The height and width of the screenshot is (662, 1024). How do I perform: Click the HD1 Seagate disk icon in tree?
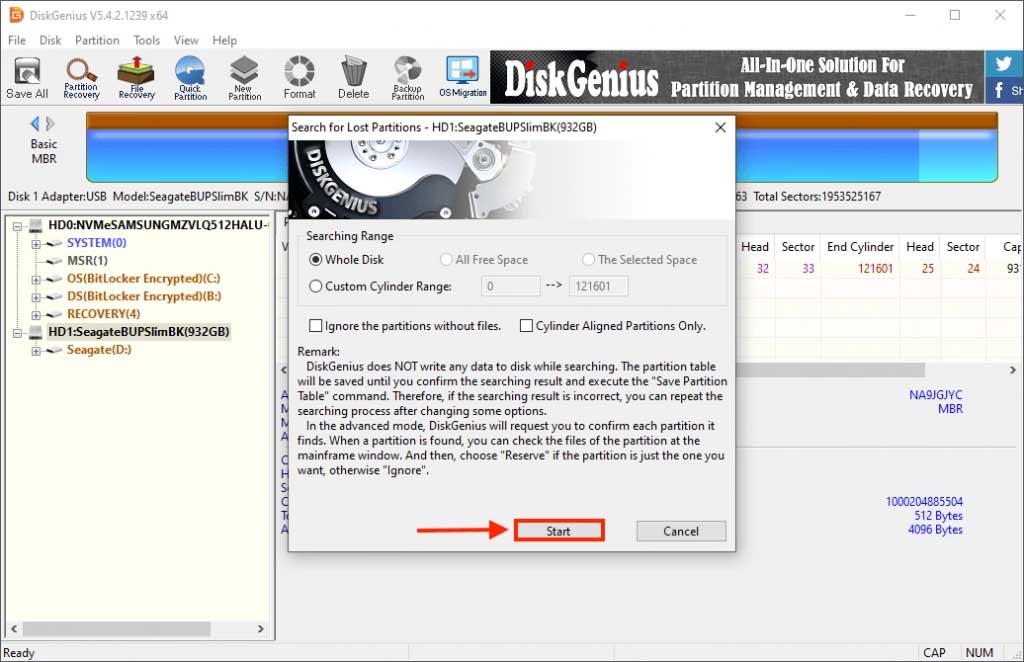pos(35,332)
